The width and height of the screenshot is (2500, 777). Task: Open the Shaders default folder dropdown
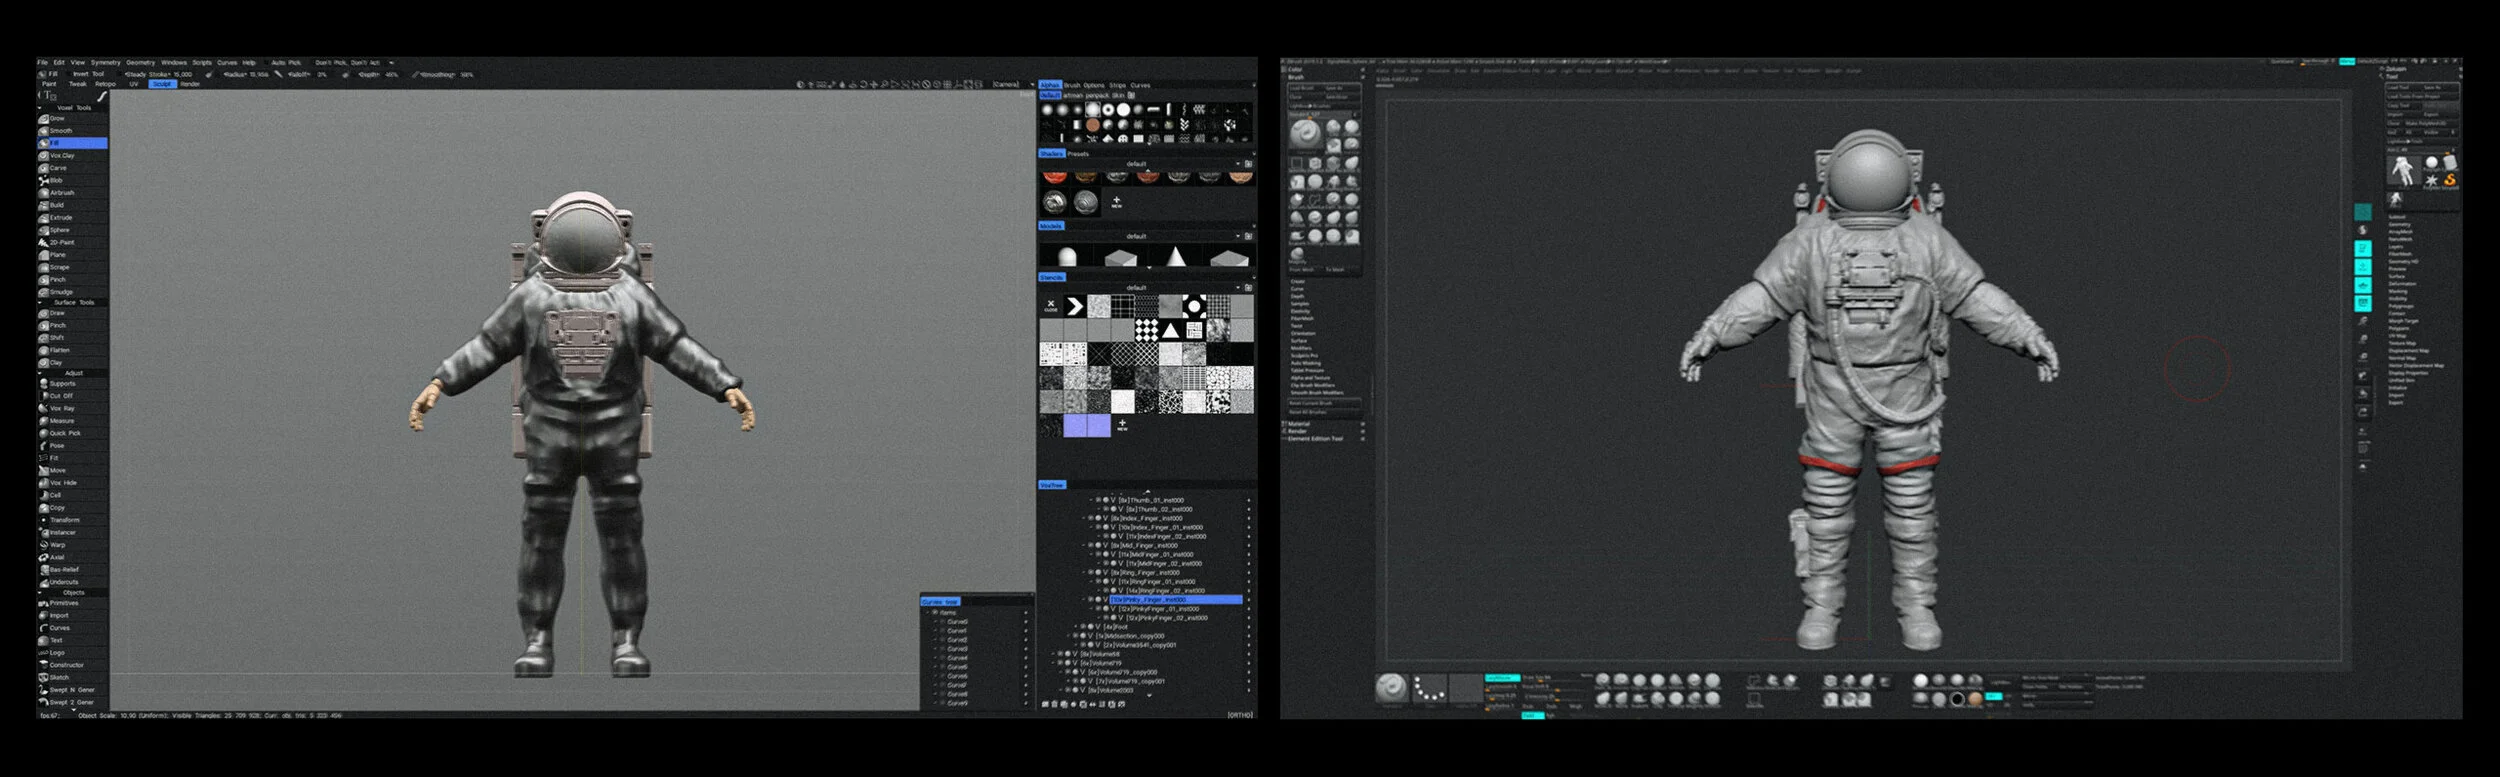(x=1237, y=164)
